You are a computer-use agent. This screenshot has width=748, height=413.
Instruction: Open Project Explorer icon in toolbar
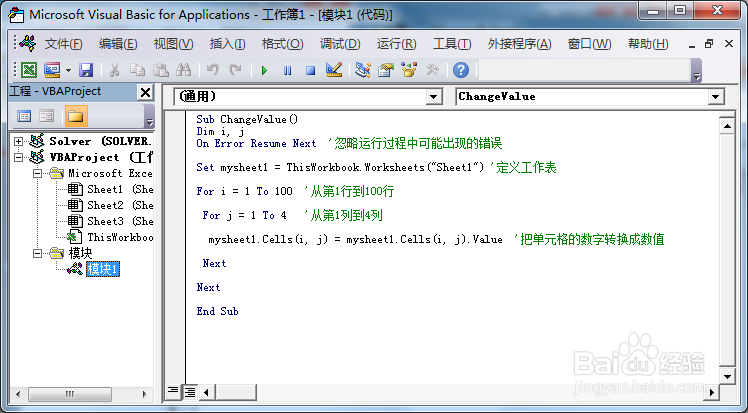coord(363,70)
